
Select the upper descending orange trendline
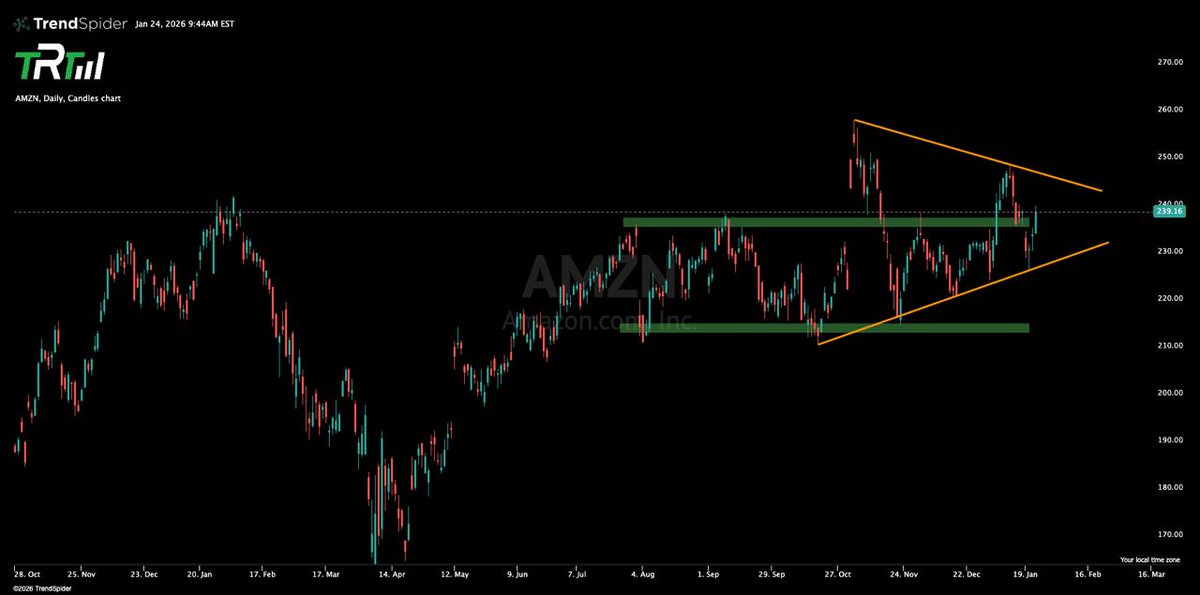pos(978,156)
